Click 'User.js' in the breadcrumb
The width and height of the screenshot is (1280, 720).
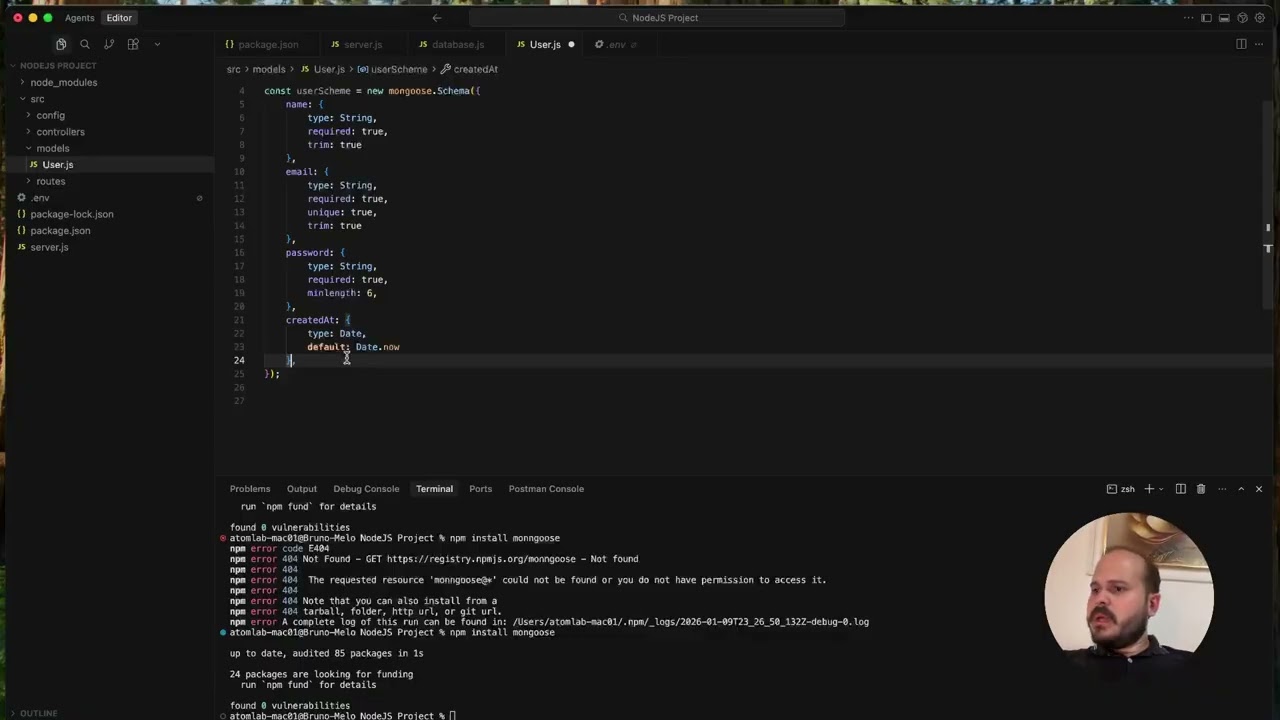[x=329, y=69]
